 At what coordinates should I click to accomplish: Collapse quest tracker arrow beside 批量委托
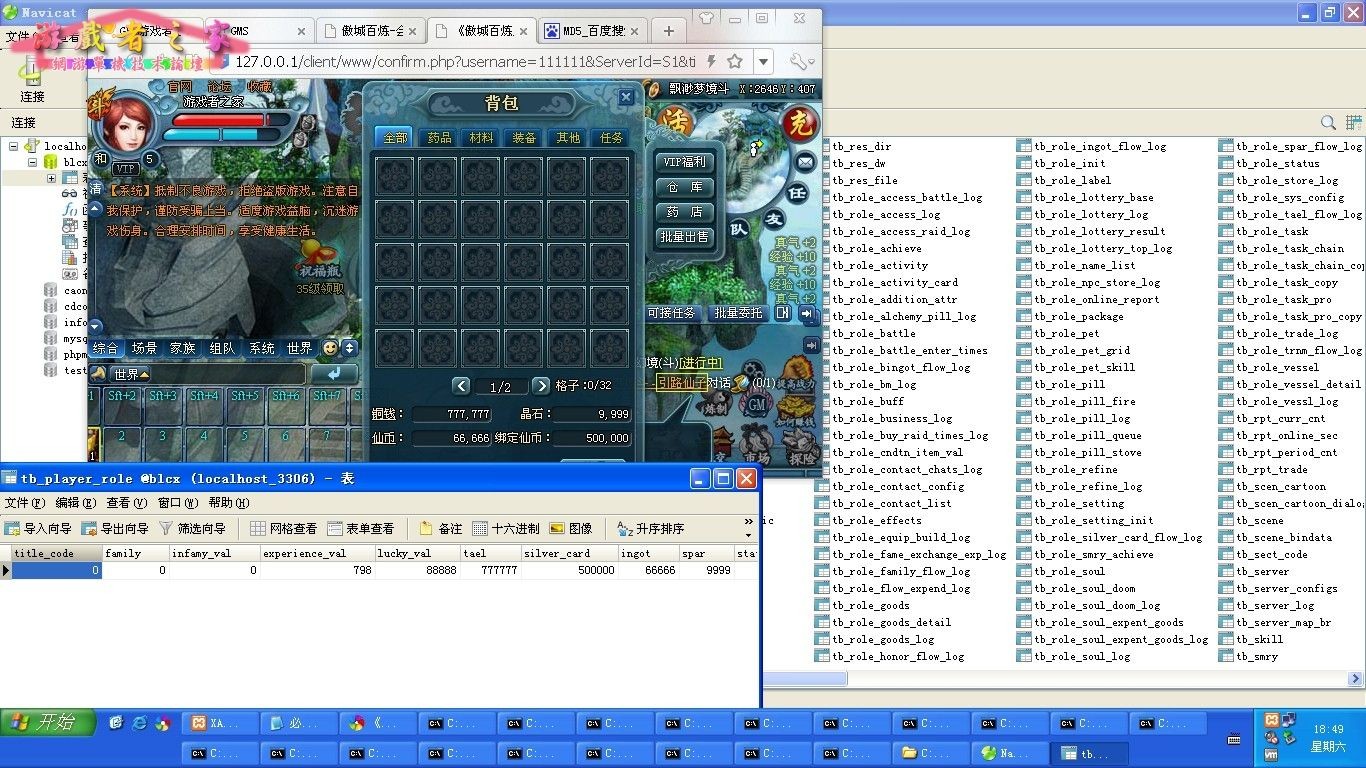pyautogui.click(x=806, y=313)
